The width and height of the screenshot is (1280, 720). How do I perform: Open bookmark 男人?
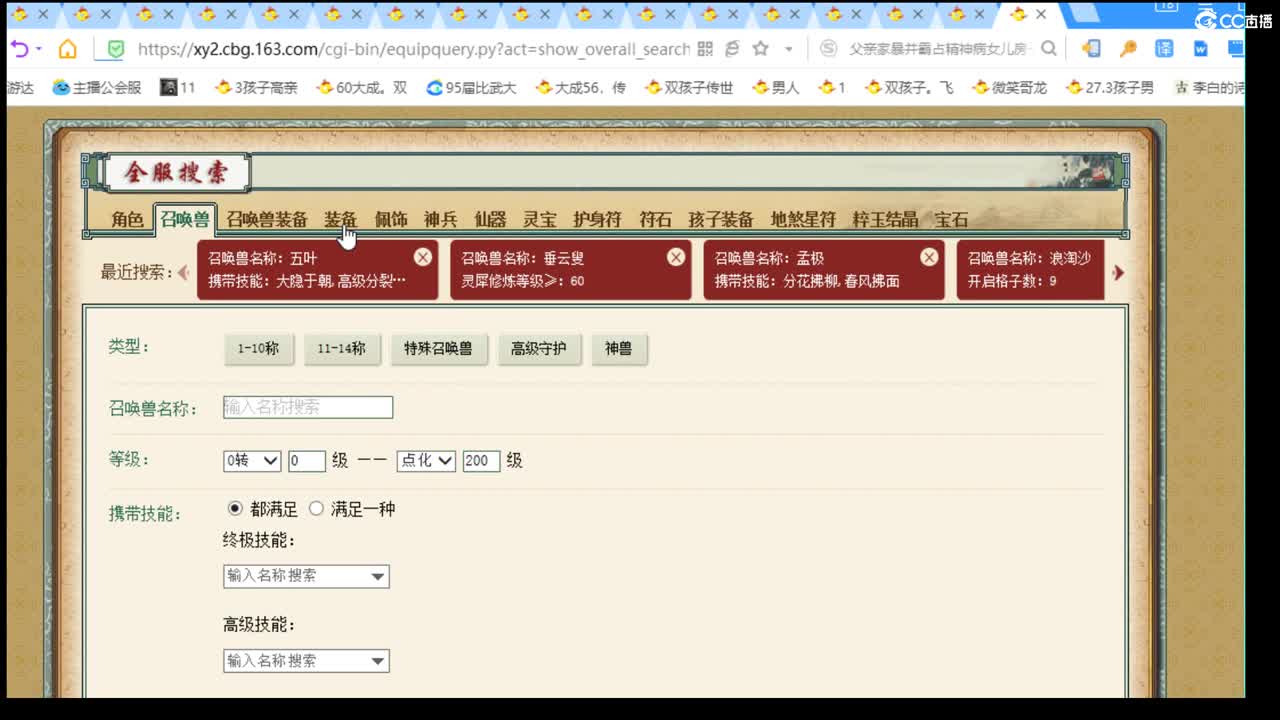click(x=776, y=87)
